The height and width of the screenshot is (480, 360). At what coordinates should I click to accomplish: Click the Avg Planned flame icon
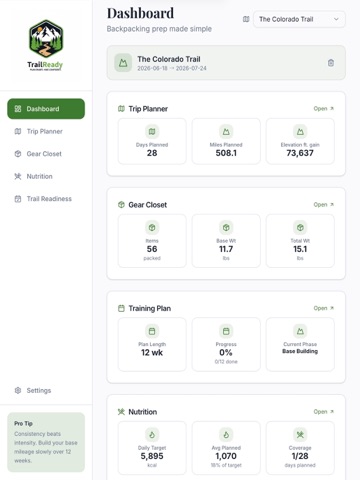226,435
